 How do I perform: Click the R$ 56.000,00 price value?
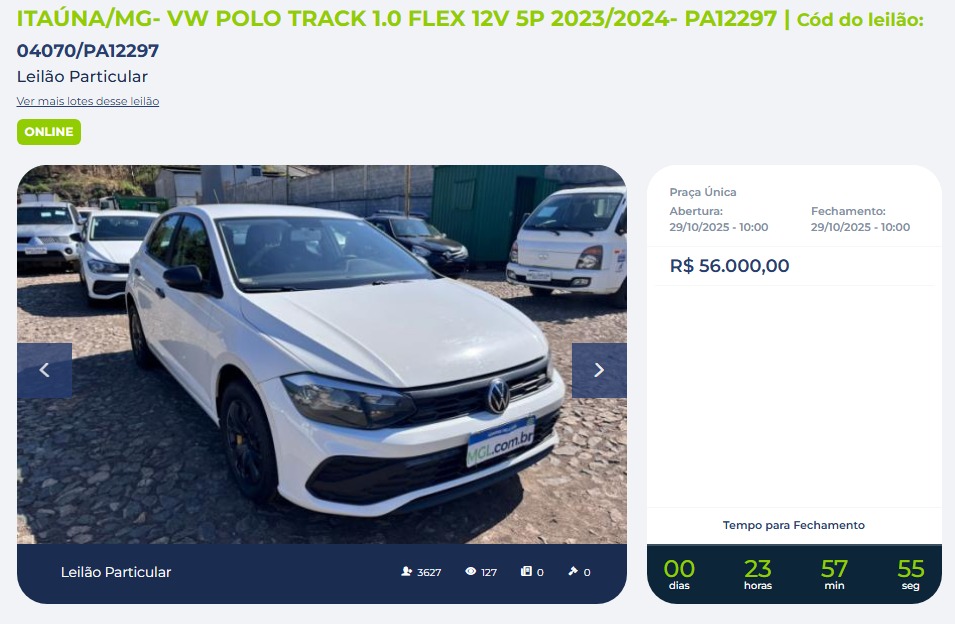[729, 266]
